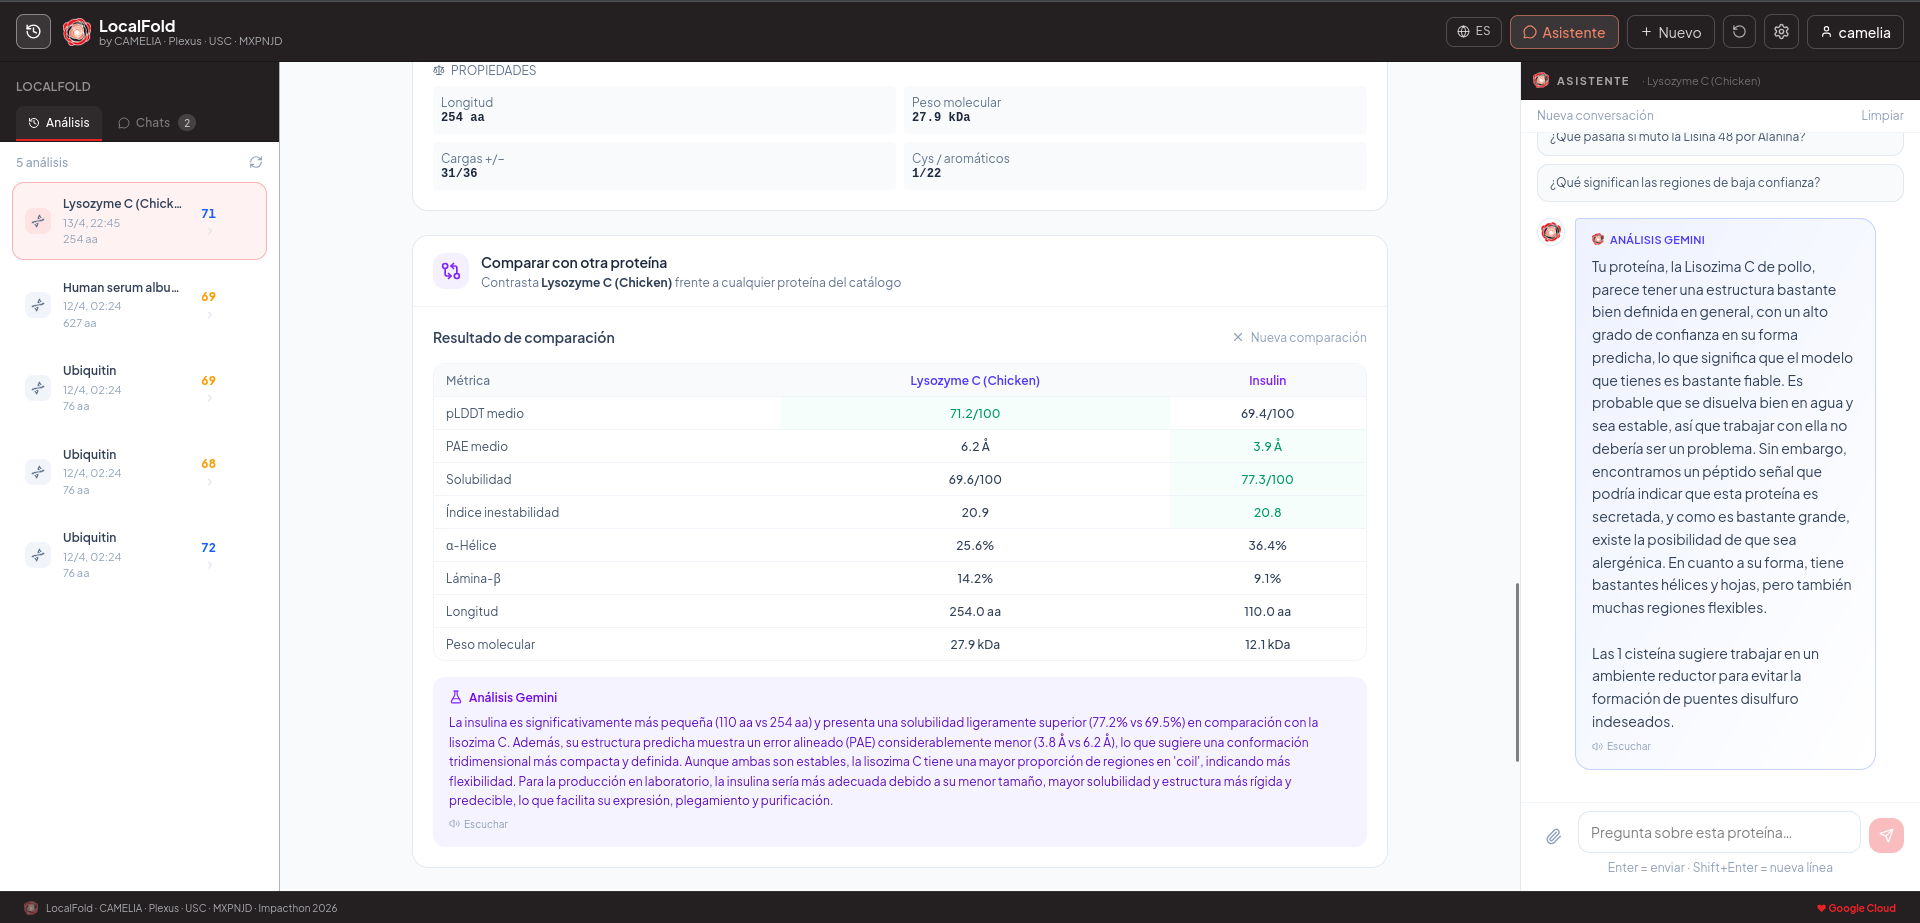Select the PAE medio value 3.9 Å
The image size is (1920, 923).
tap(1267, 447)
